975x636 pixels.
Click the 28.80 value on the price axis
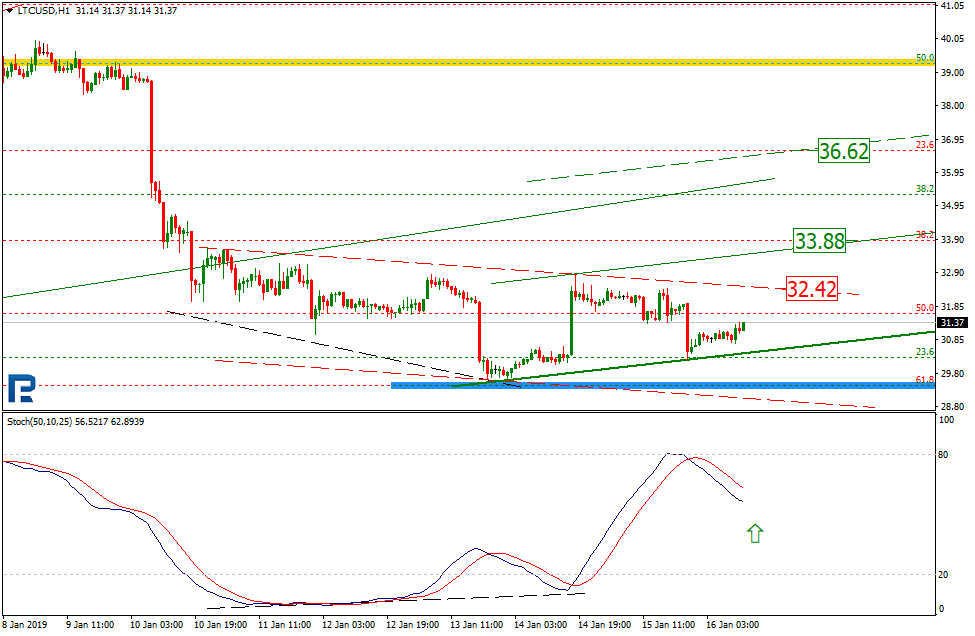pyautogui.click(x=953, y=407)
